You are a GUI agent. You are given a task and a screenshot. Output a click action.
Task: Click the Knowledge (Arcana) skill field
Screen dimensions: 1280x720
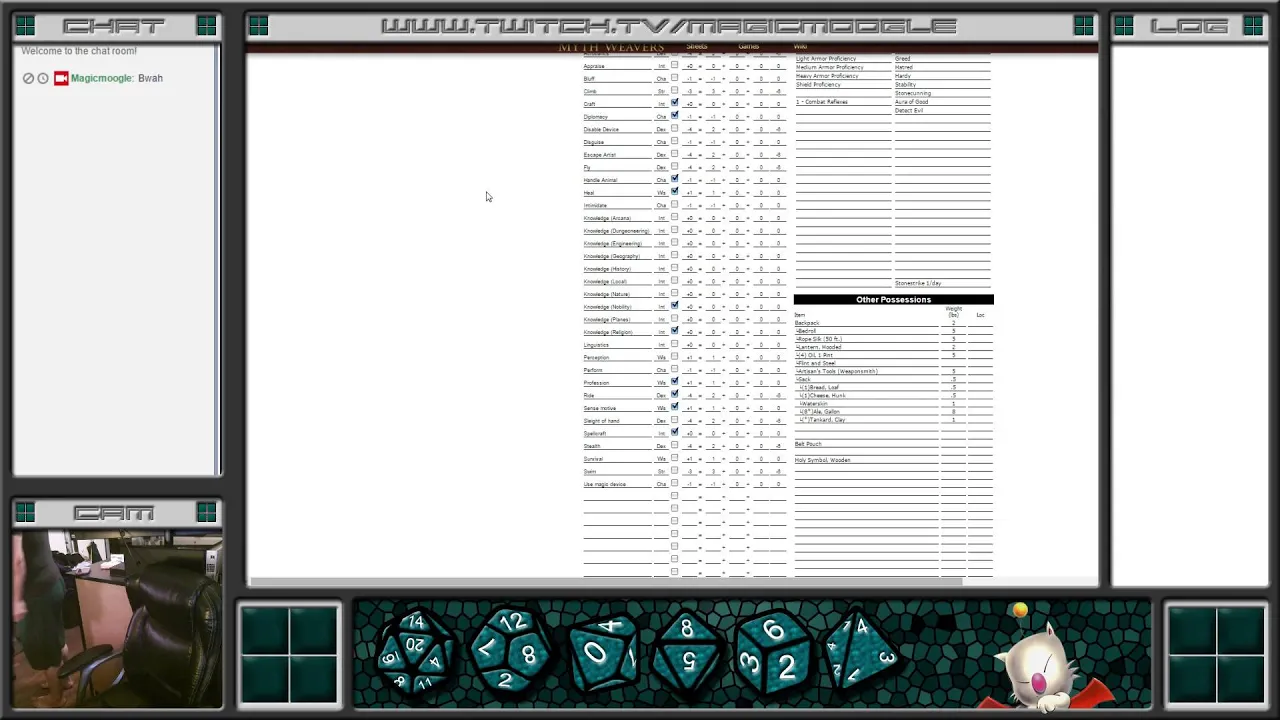click(x=617, y=218)
